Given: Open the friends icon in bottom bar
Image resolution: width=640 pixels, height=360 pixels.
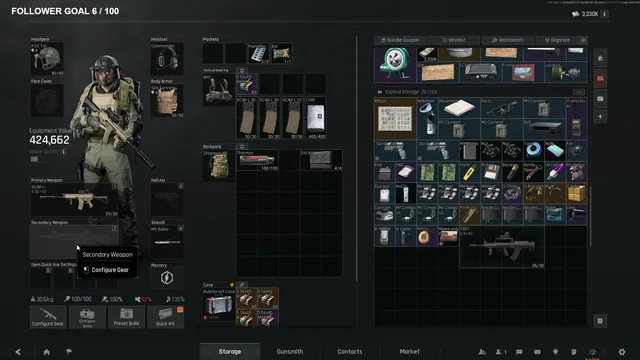Looking at the screenshot, I should [482, 352].
